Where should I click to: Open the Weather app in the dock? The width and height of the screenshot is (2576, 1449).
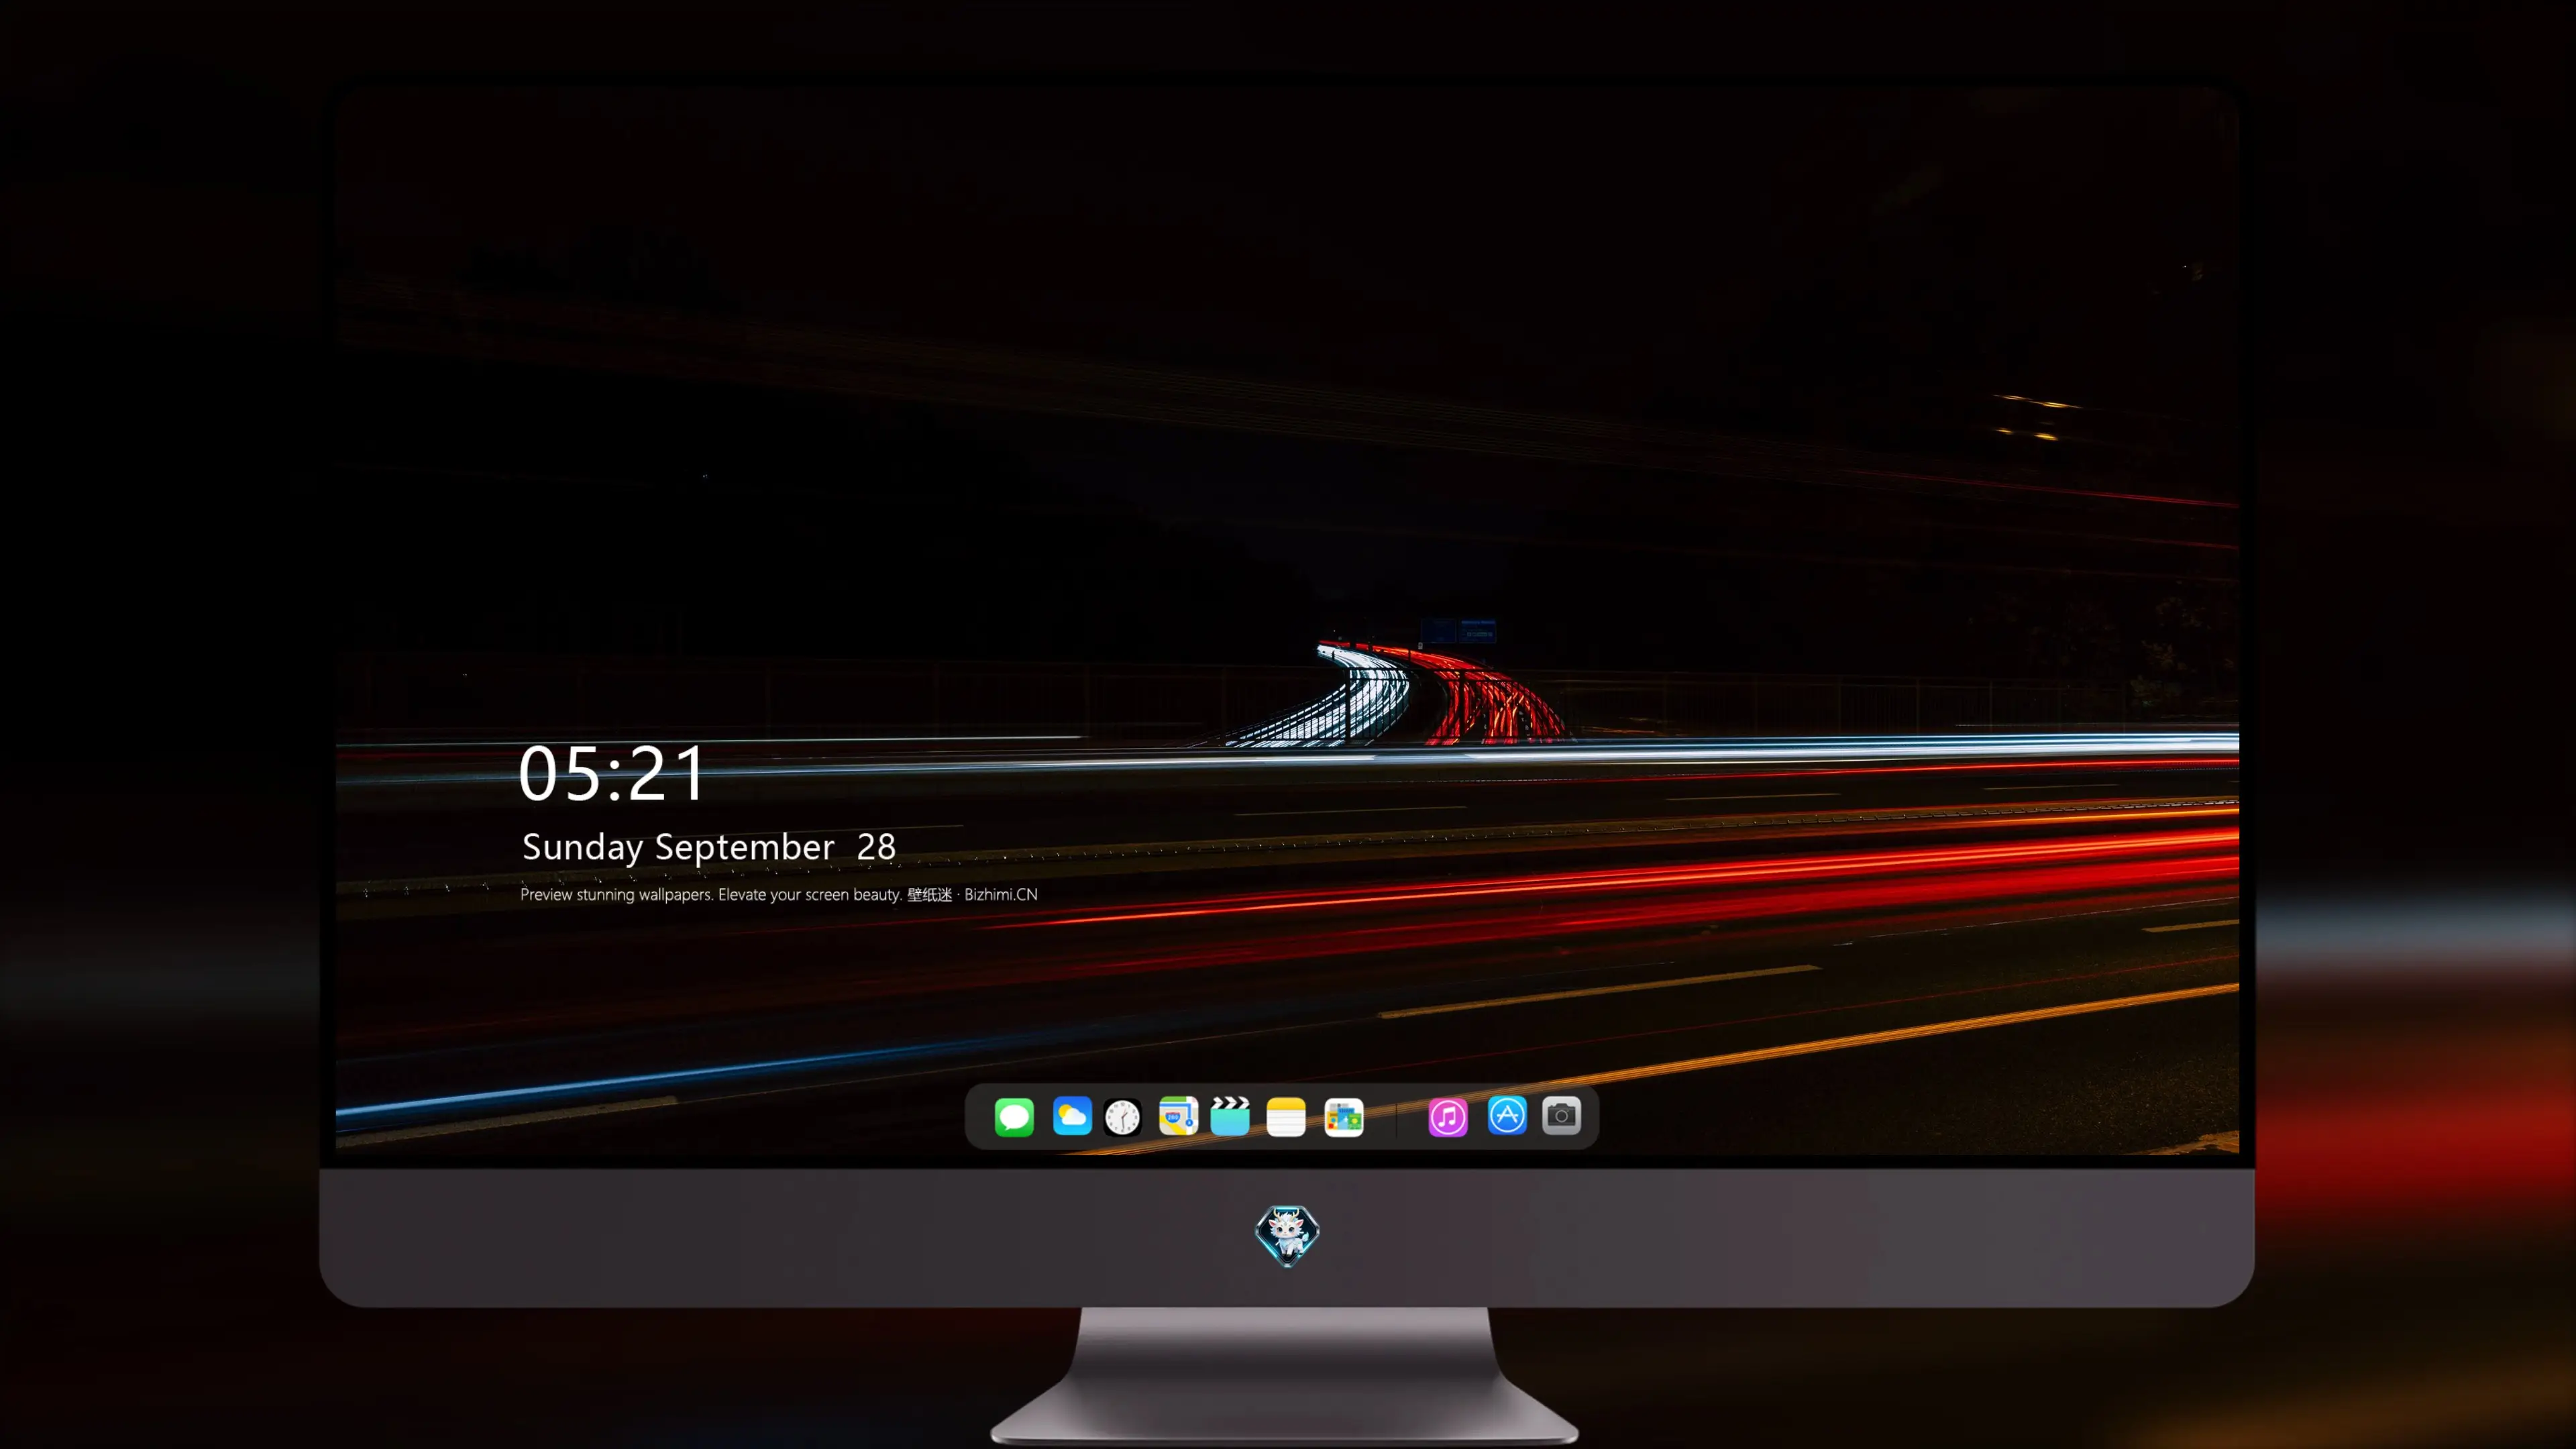[x=1071, y=1116]
